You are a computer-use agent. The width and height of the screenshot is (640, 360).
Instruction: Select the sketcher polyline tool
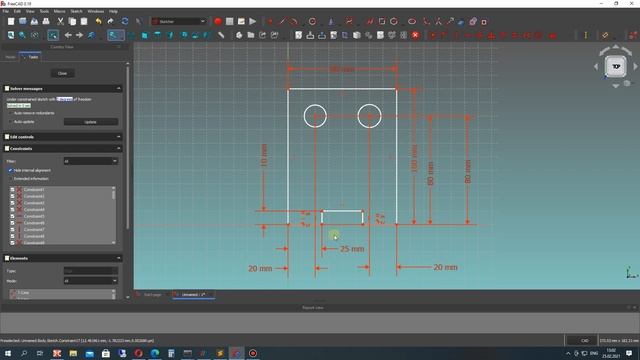coord(370,22)
